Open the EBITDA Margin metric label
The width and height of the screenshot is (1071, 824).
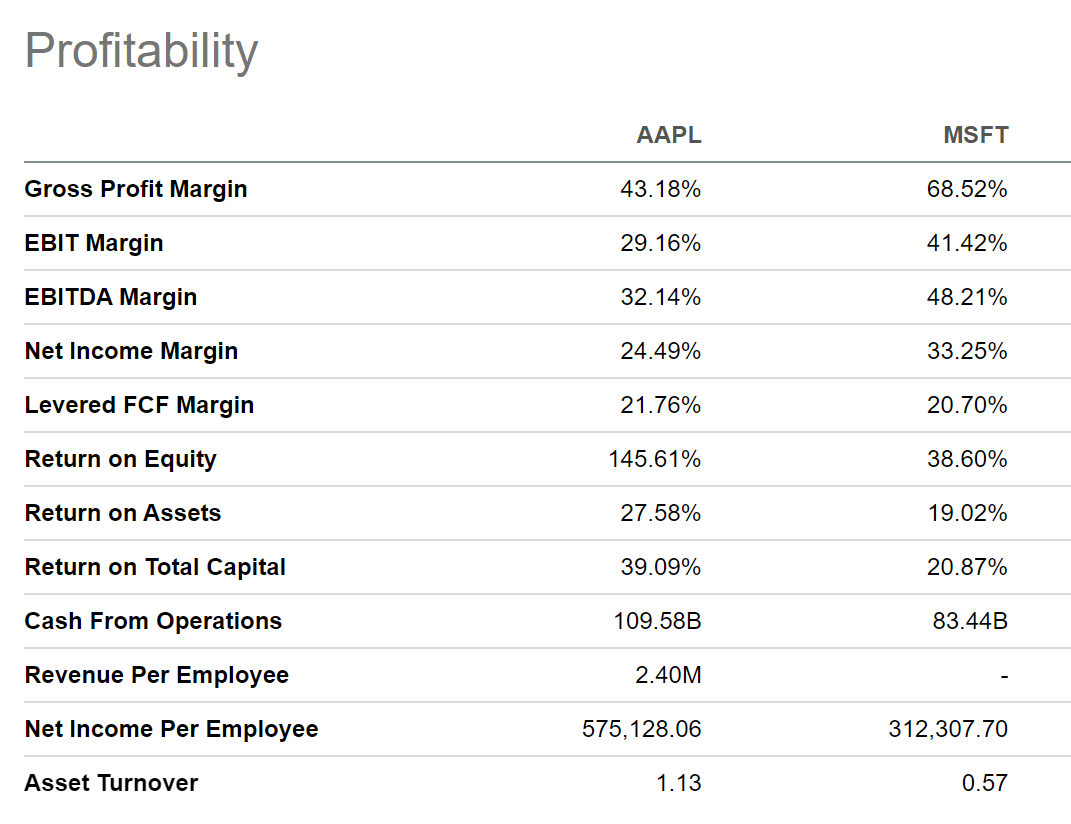click(x=111, y=297)
